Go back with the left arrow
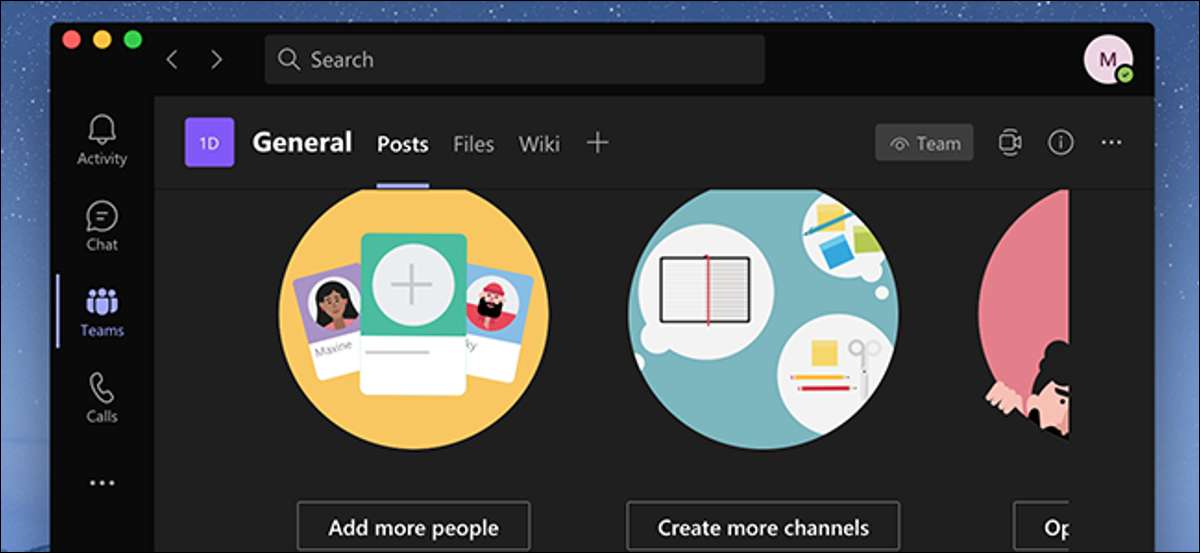1200x553 pixels. tap(172, 60)
